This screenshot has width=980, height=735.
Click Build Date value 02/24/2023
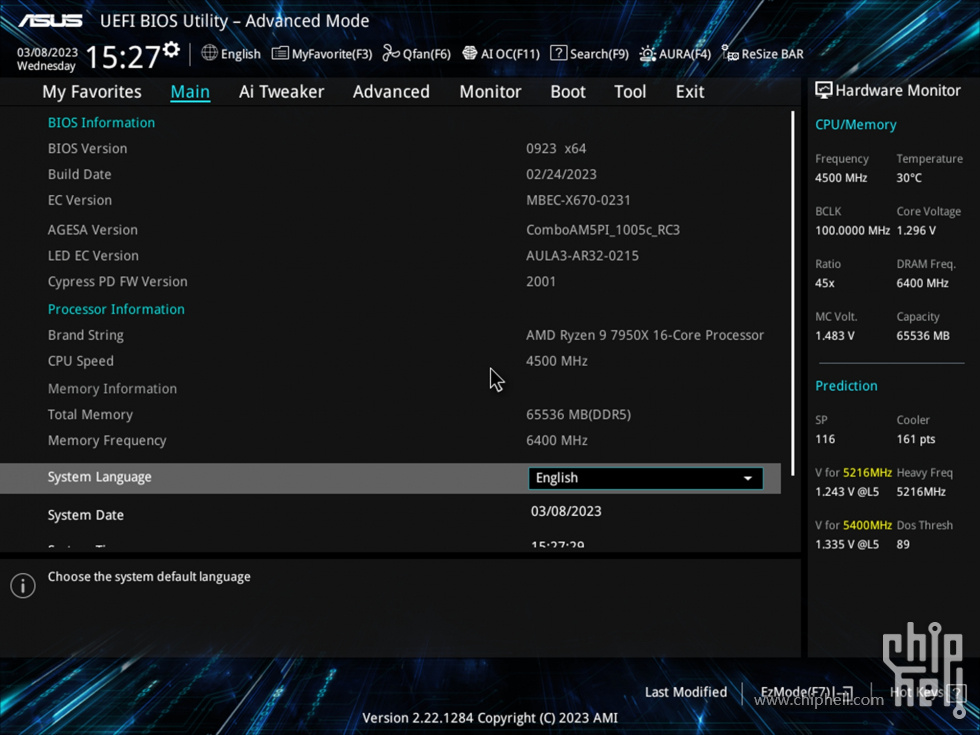point(561,174)
